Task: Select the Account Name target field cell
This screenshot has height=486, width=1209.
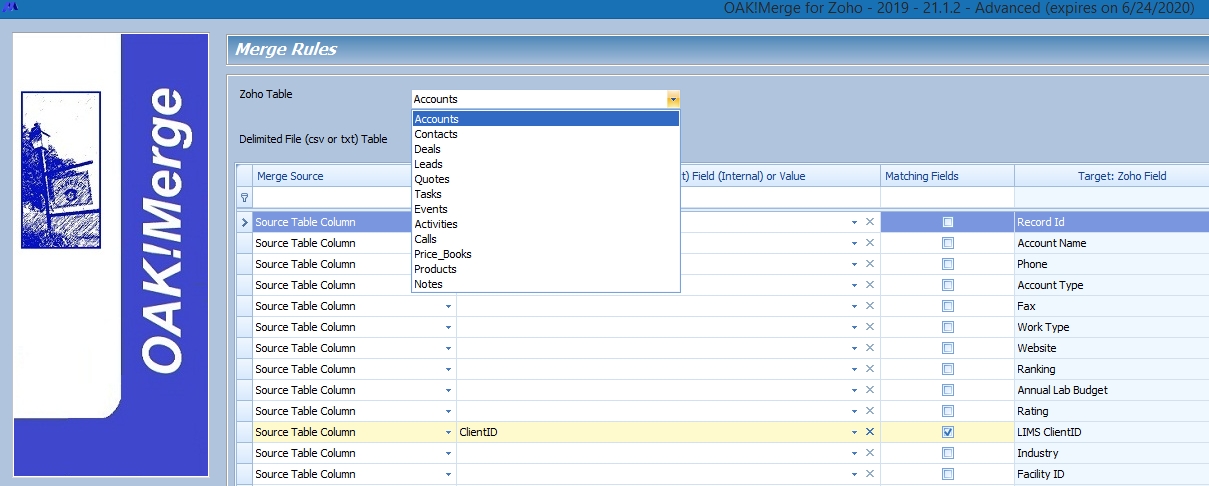Action: tap(1112, 243)
